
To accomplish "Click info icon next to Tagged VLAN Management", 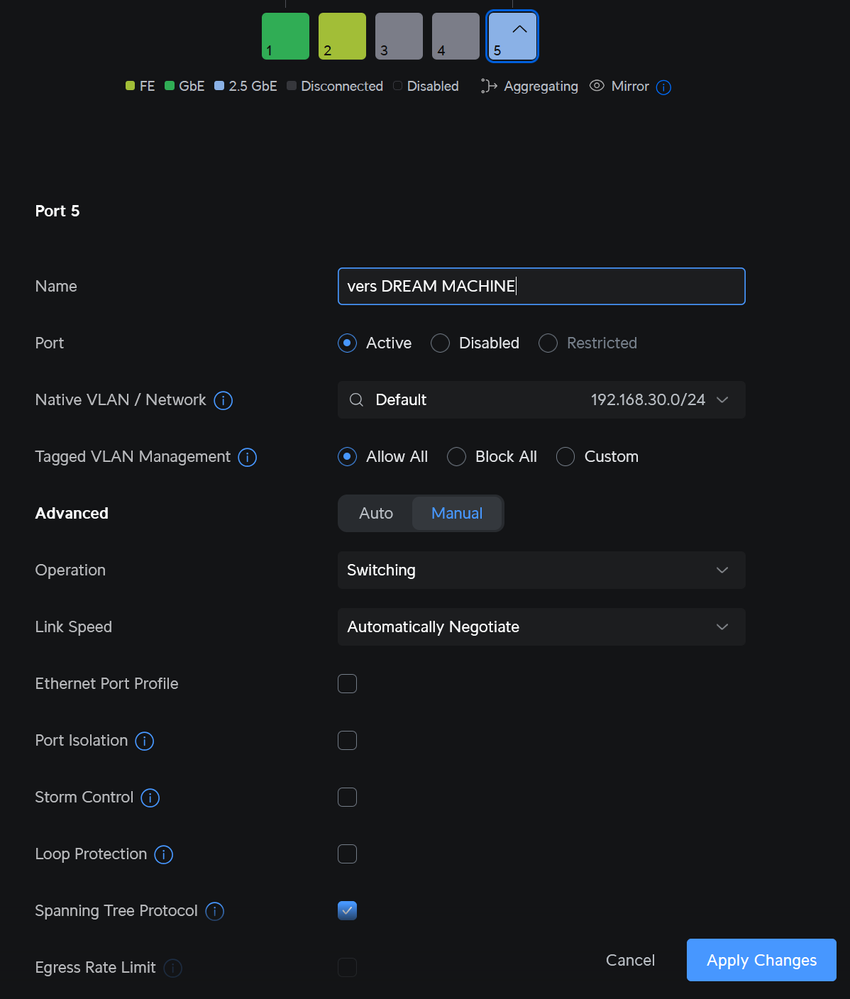I will pyautogui.click(x=248, y=457).
